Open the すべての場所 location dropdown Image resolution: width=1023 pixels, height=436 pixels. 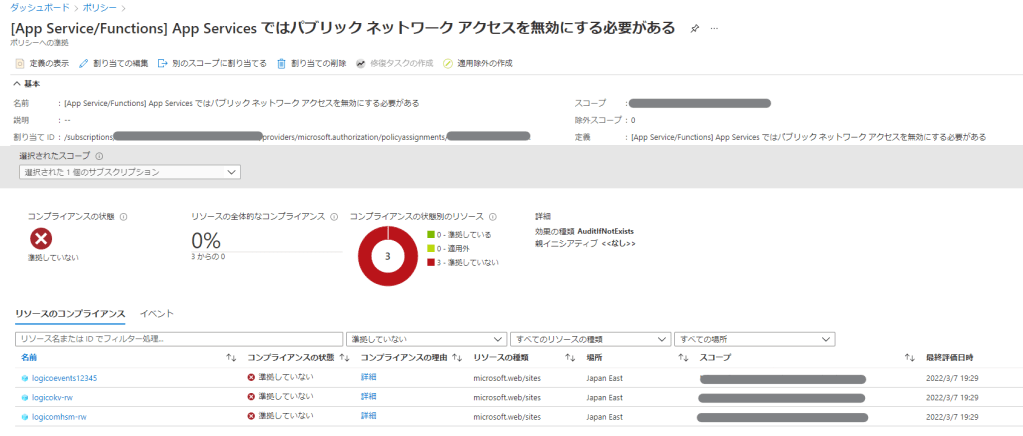[x=753, y=339]
